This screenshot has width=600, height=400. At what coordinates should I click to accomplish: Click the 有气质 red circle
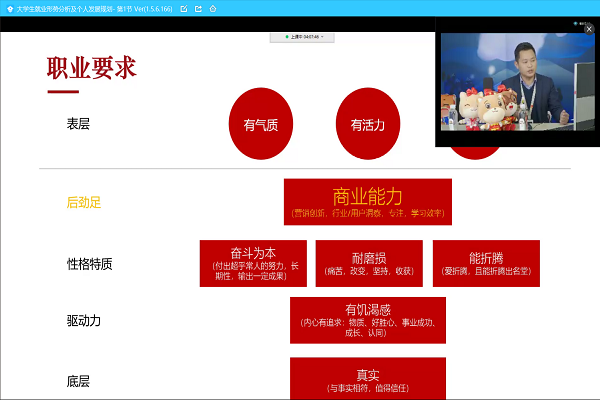(261, 125)
